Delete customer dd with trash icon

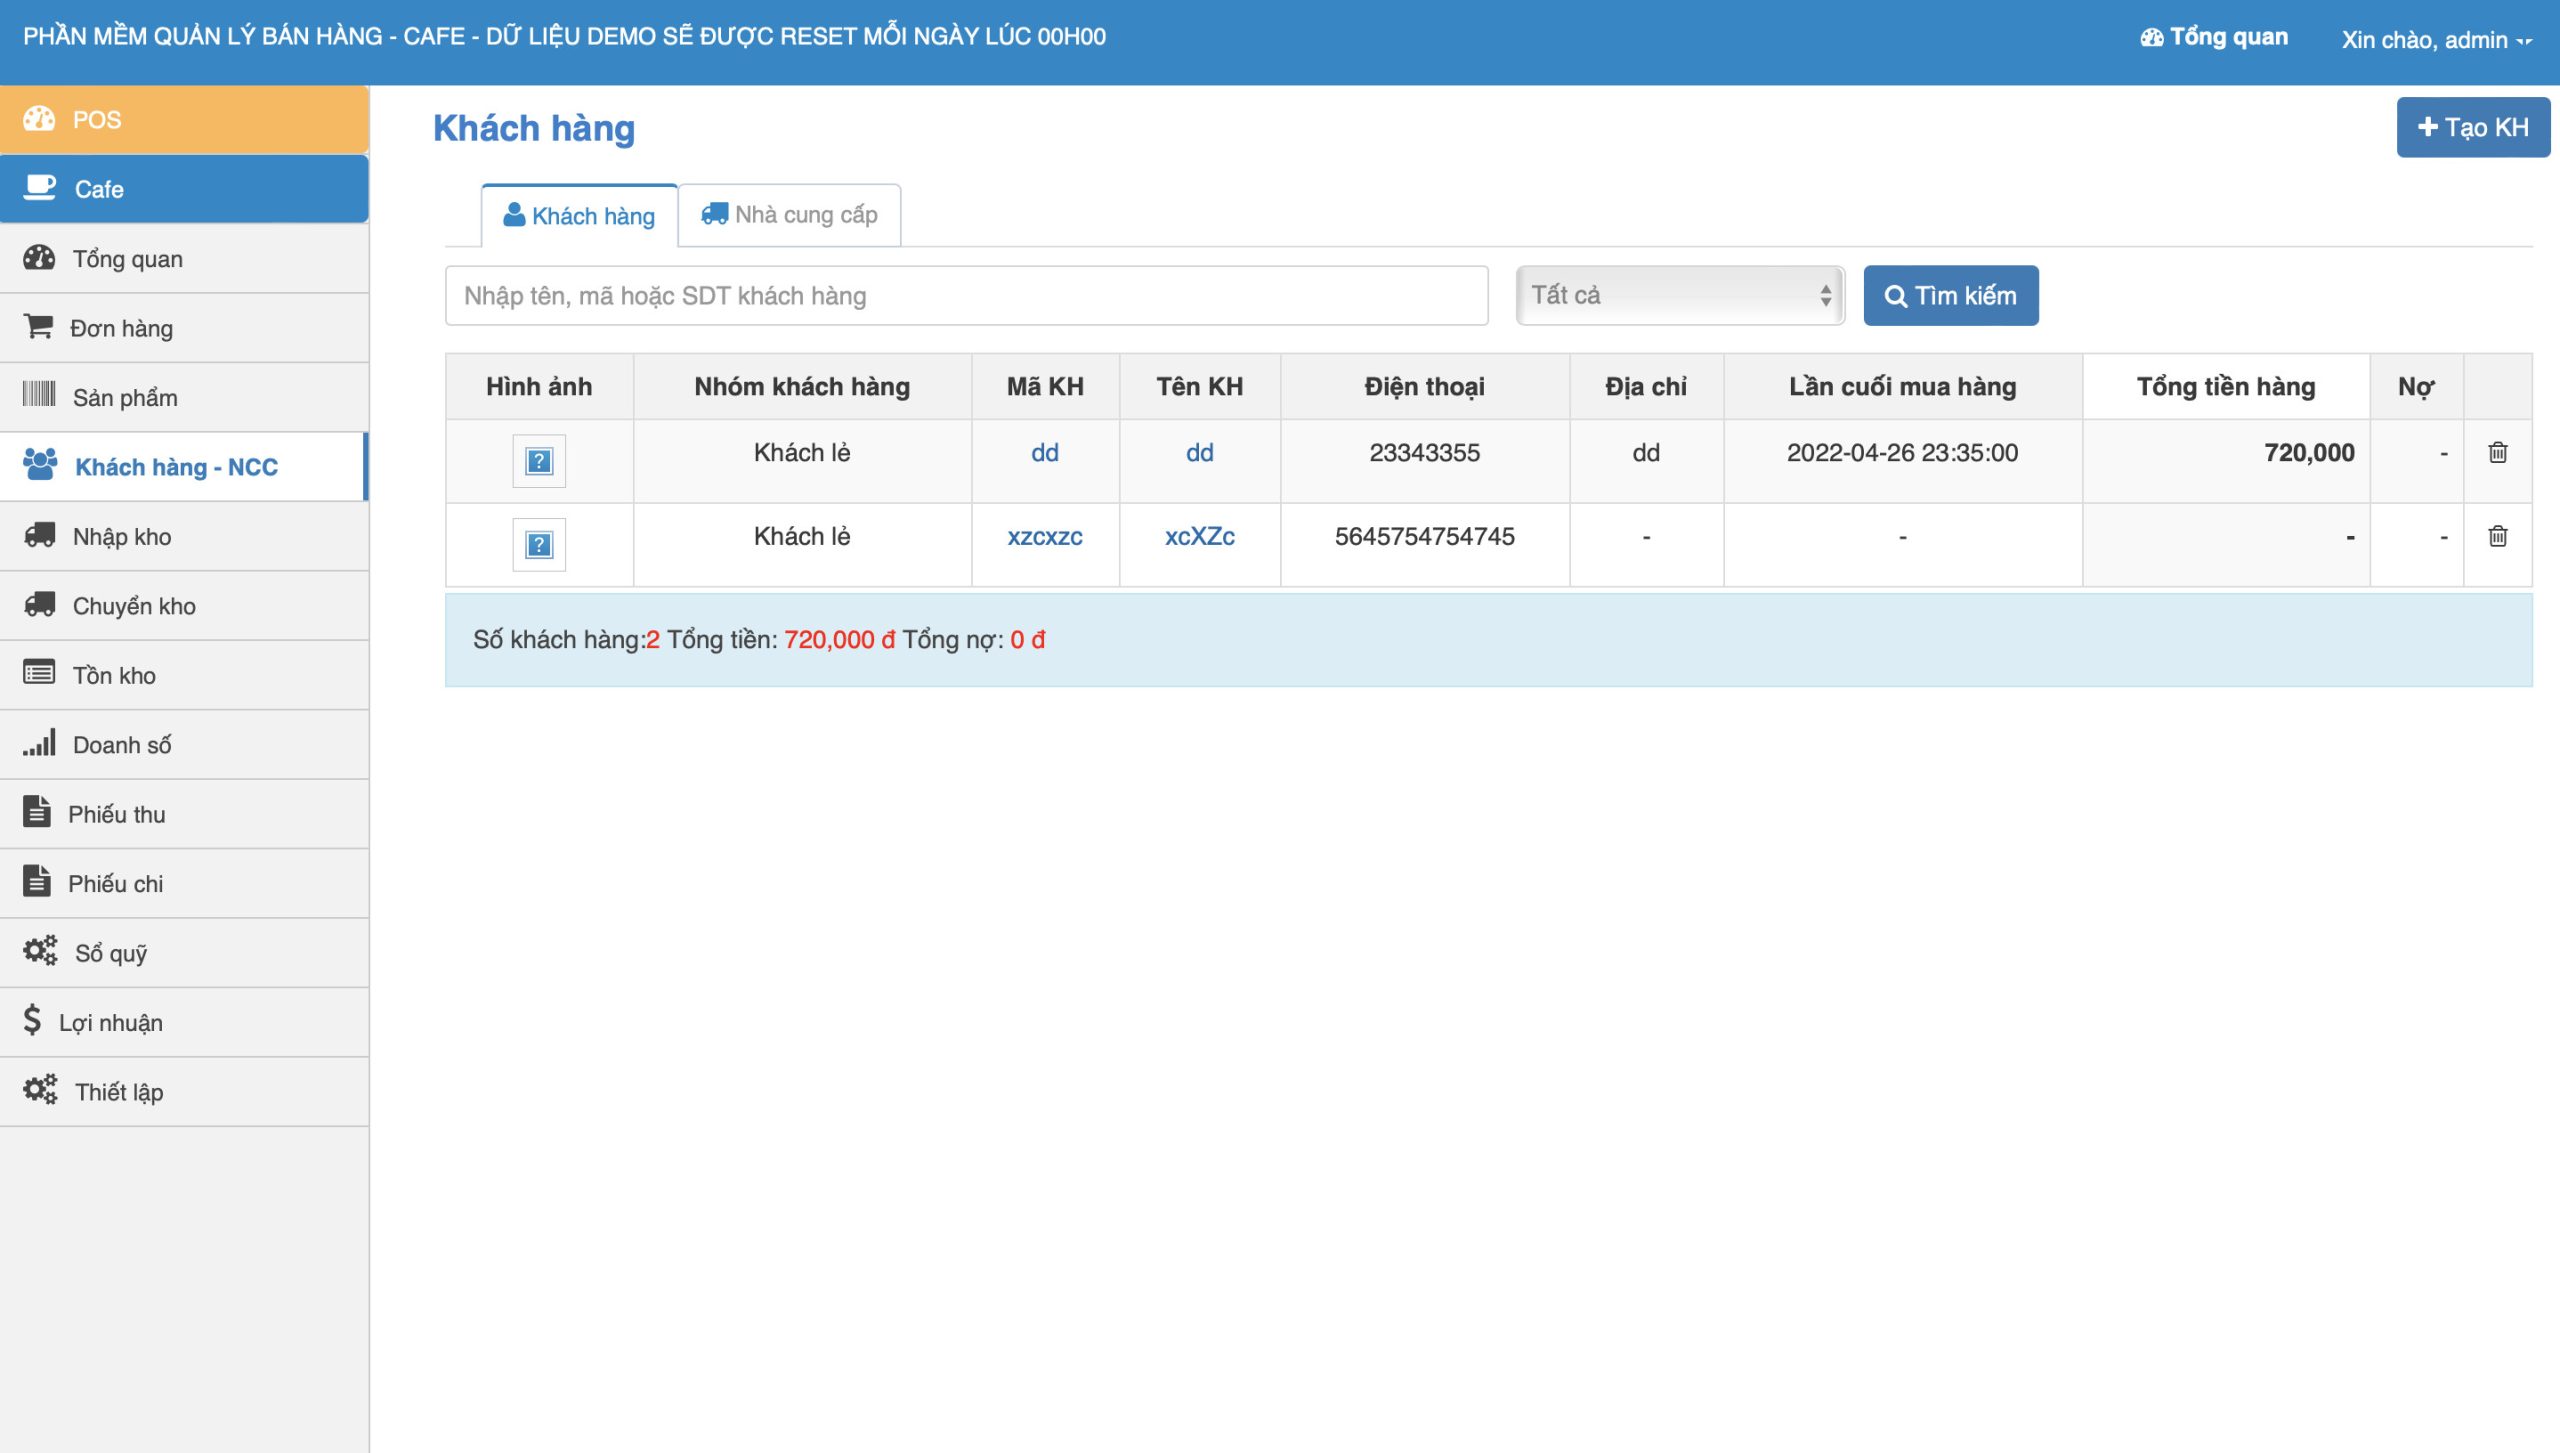pyautogui.click(x=2497, y=452)
